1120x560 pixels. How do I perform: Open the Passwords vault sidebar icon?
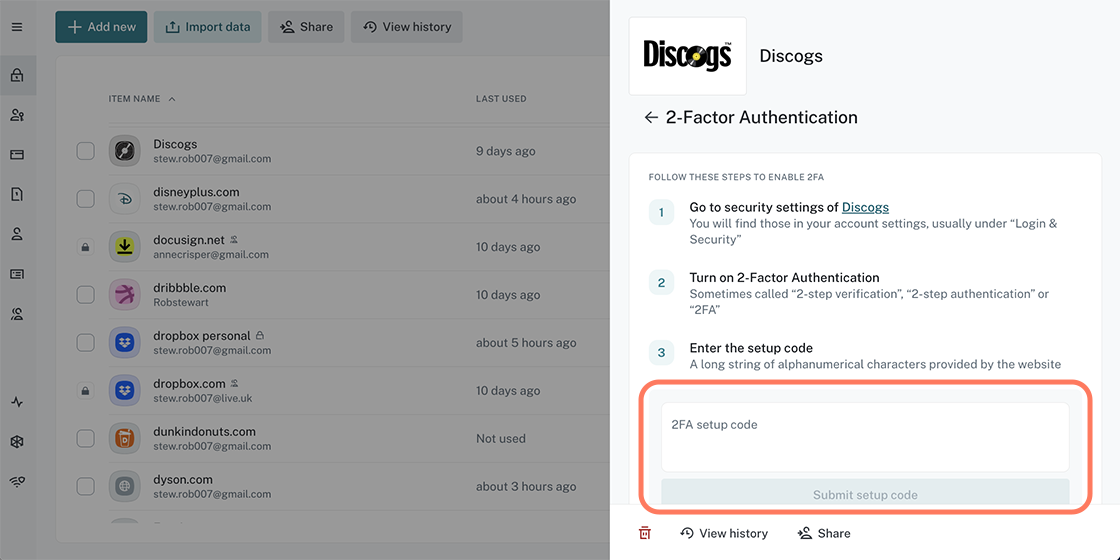click(x=17, y=75)
